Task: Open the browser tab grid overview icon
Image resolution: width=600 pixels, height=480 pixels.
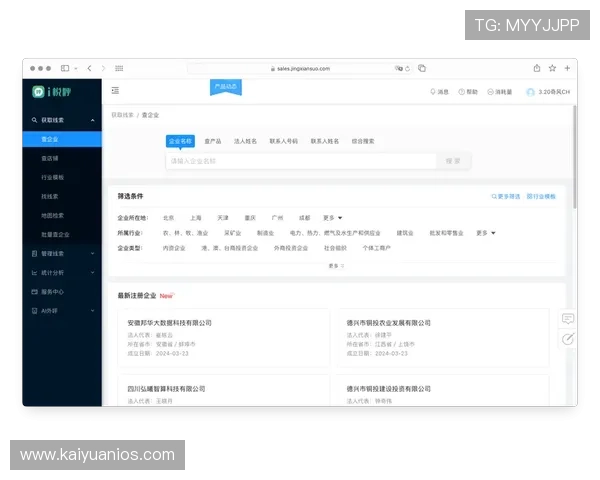Action: click(x=119, y=68)
